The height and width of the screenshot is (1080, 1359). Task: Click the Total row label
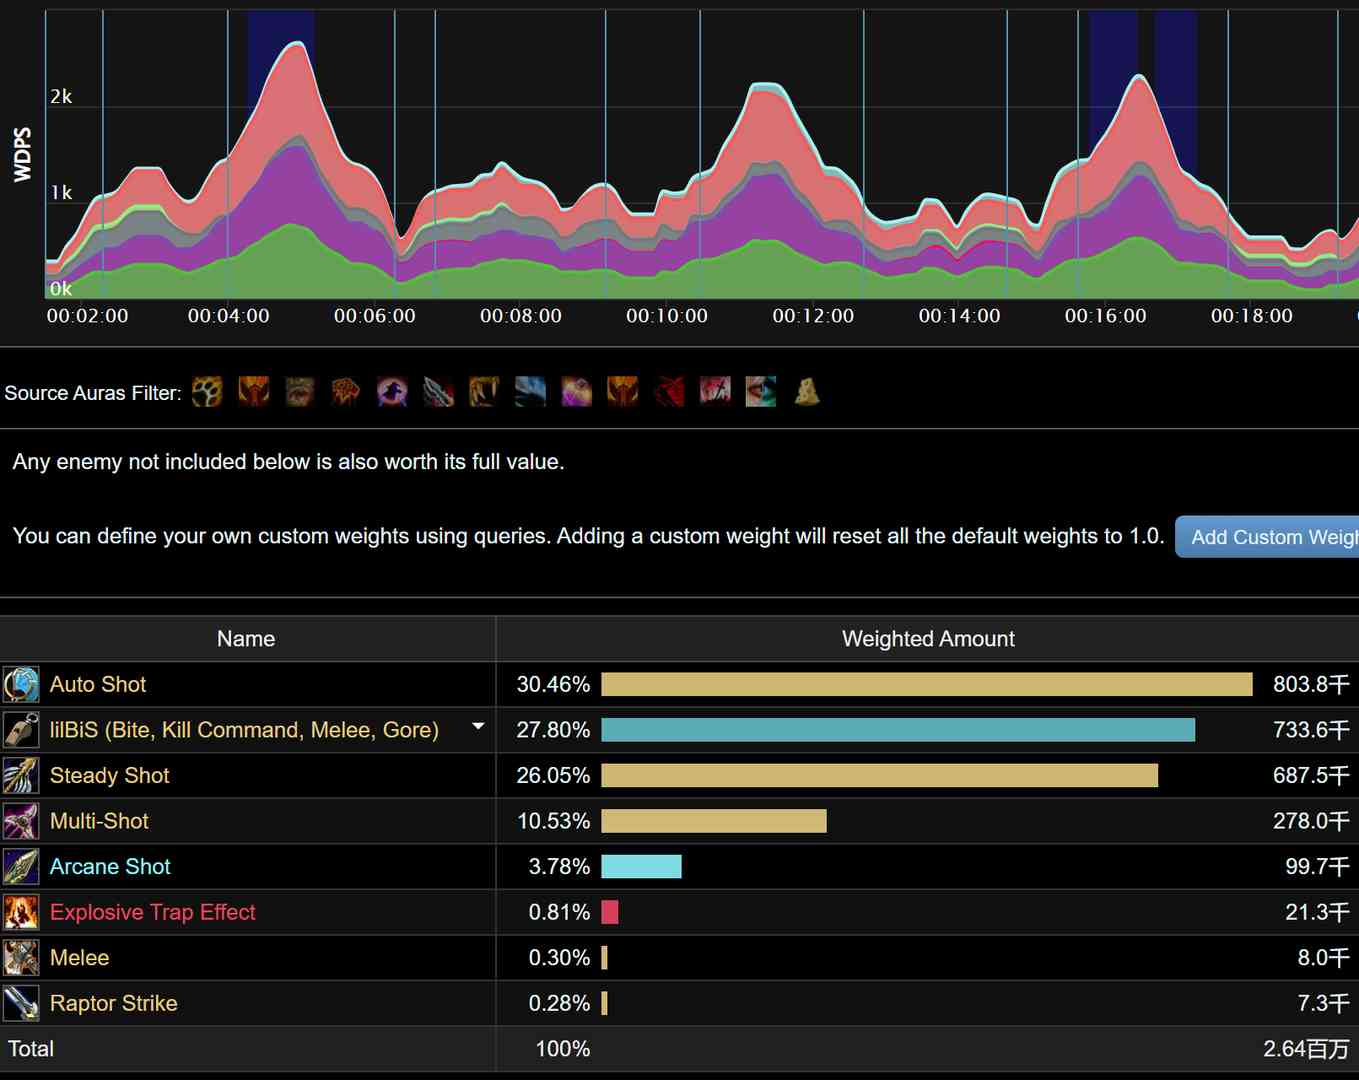pos(31,1049)
